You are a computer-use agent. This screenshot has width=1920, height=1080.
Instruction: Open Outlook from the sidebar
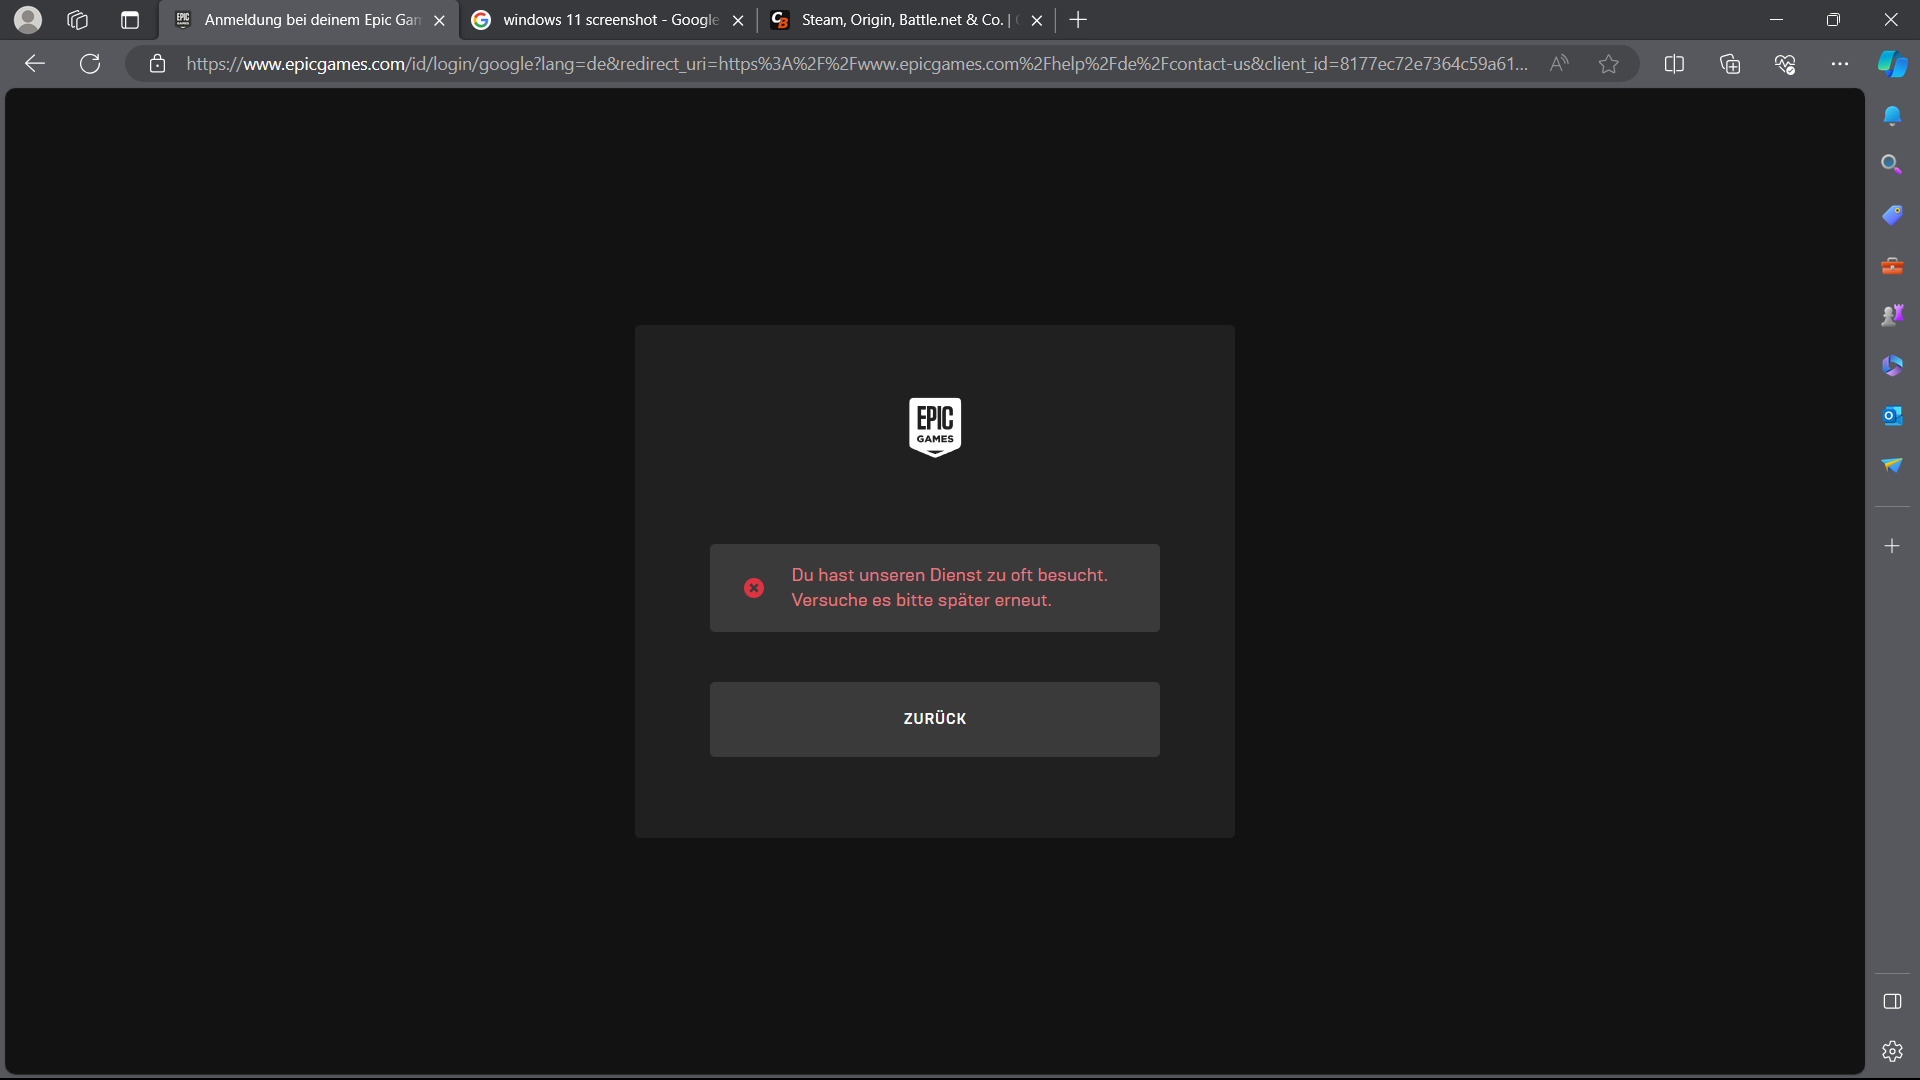[x=1891, y=415]
